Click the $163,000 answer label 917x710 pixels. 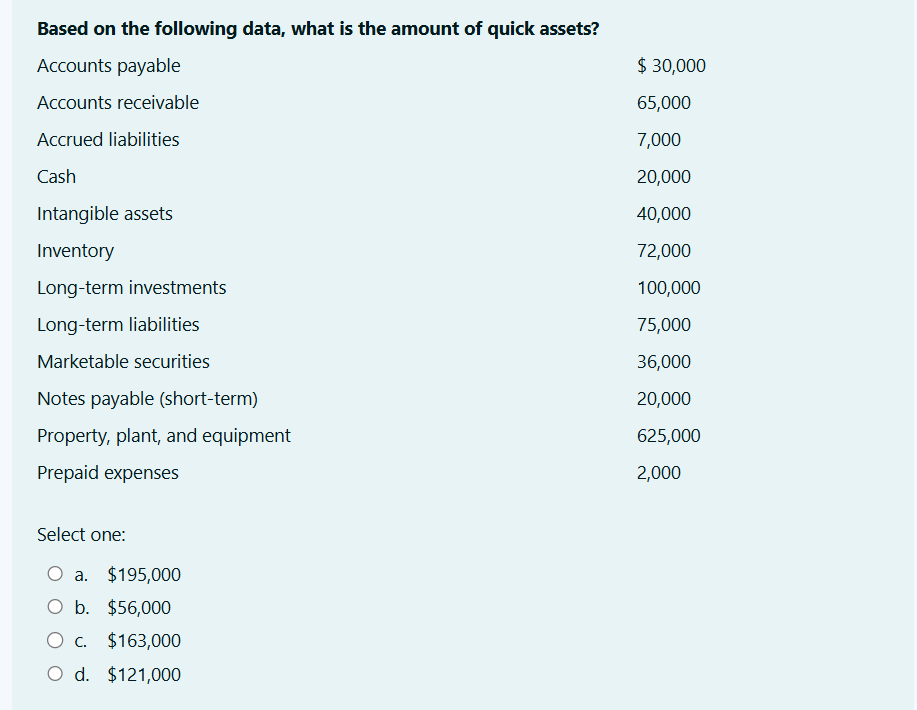click(143, 640)
